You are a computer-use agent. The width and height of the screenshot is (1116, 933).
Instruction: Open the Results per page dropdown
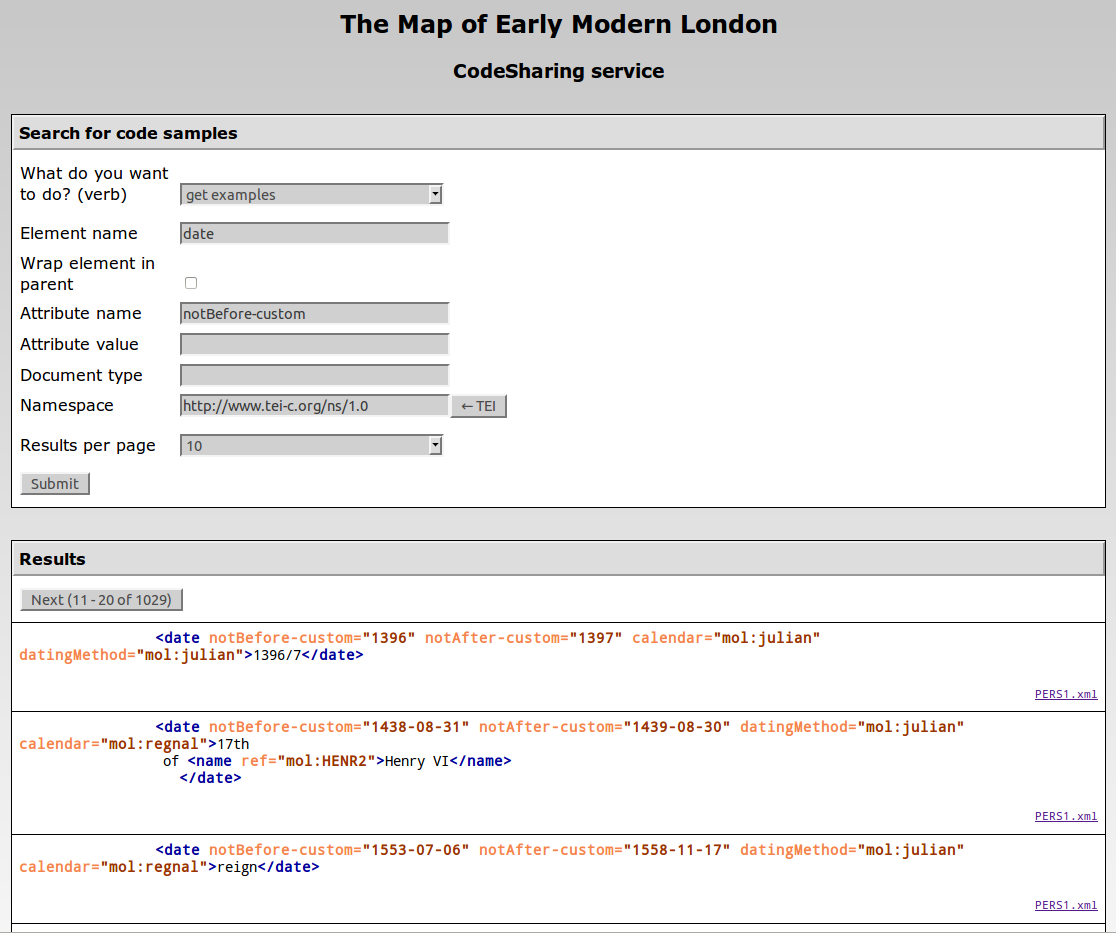point(311,446)
